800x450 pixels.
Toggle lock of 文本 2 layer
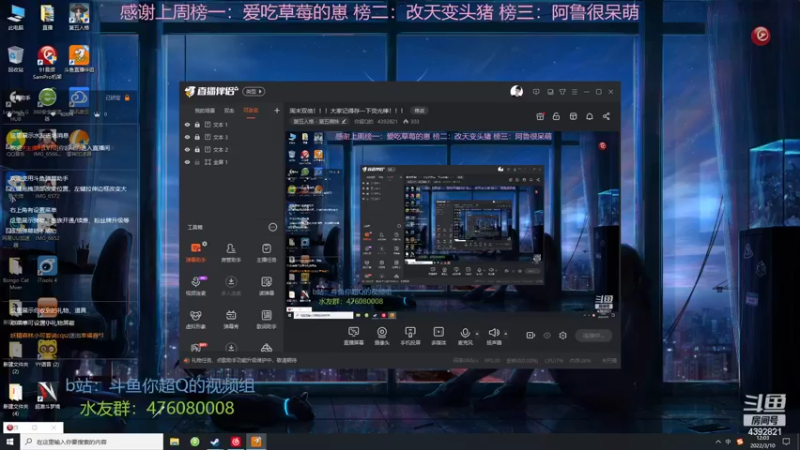197,149
